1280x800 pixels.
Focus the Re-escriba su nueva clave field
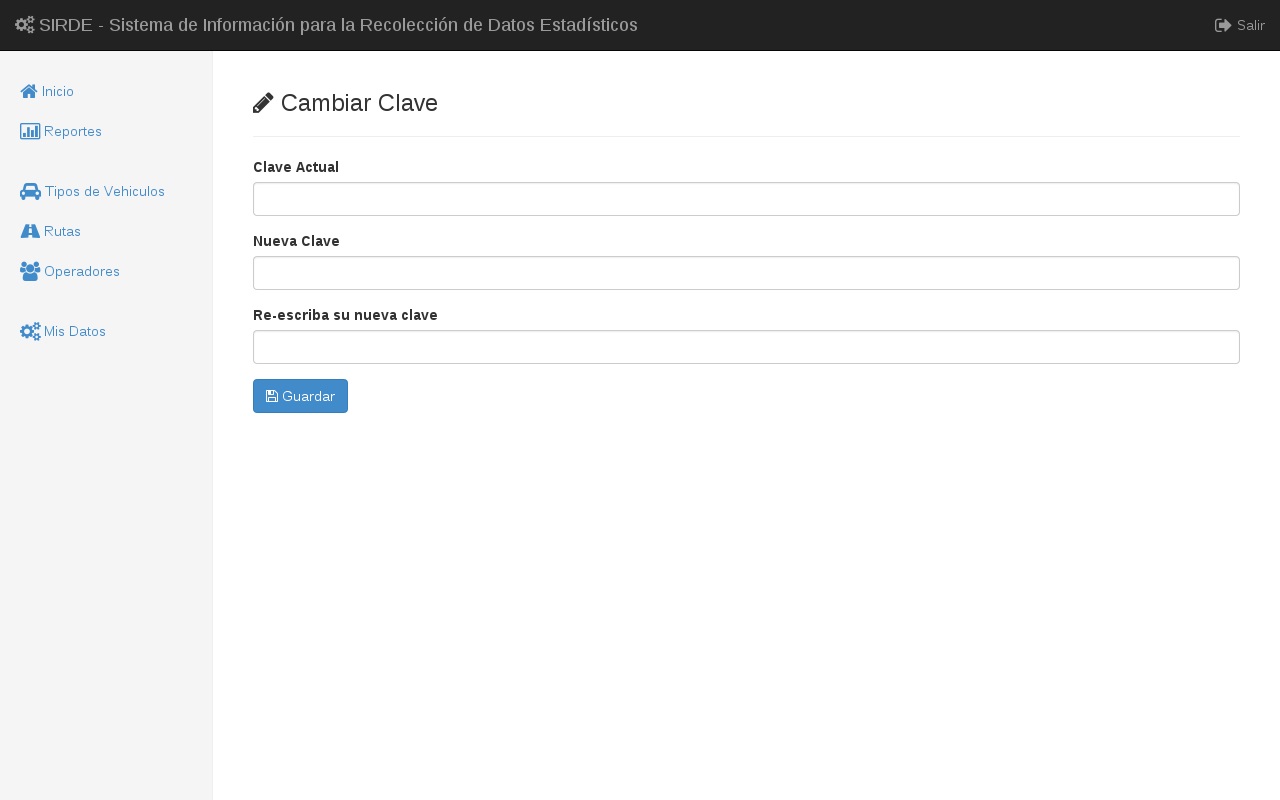coord(746,347)
